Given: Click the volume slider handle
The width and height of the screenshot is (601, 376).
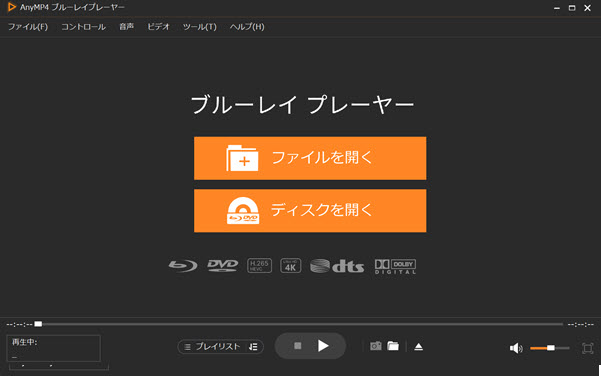Looking at the screenshot, I should pos(551,348).
